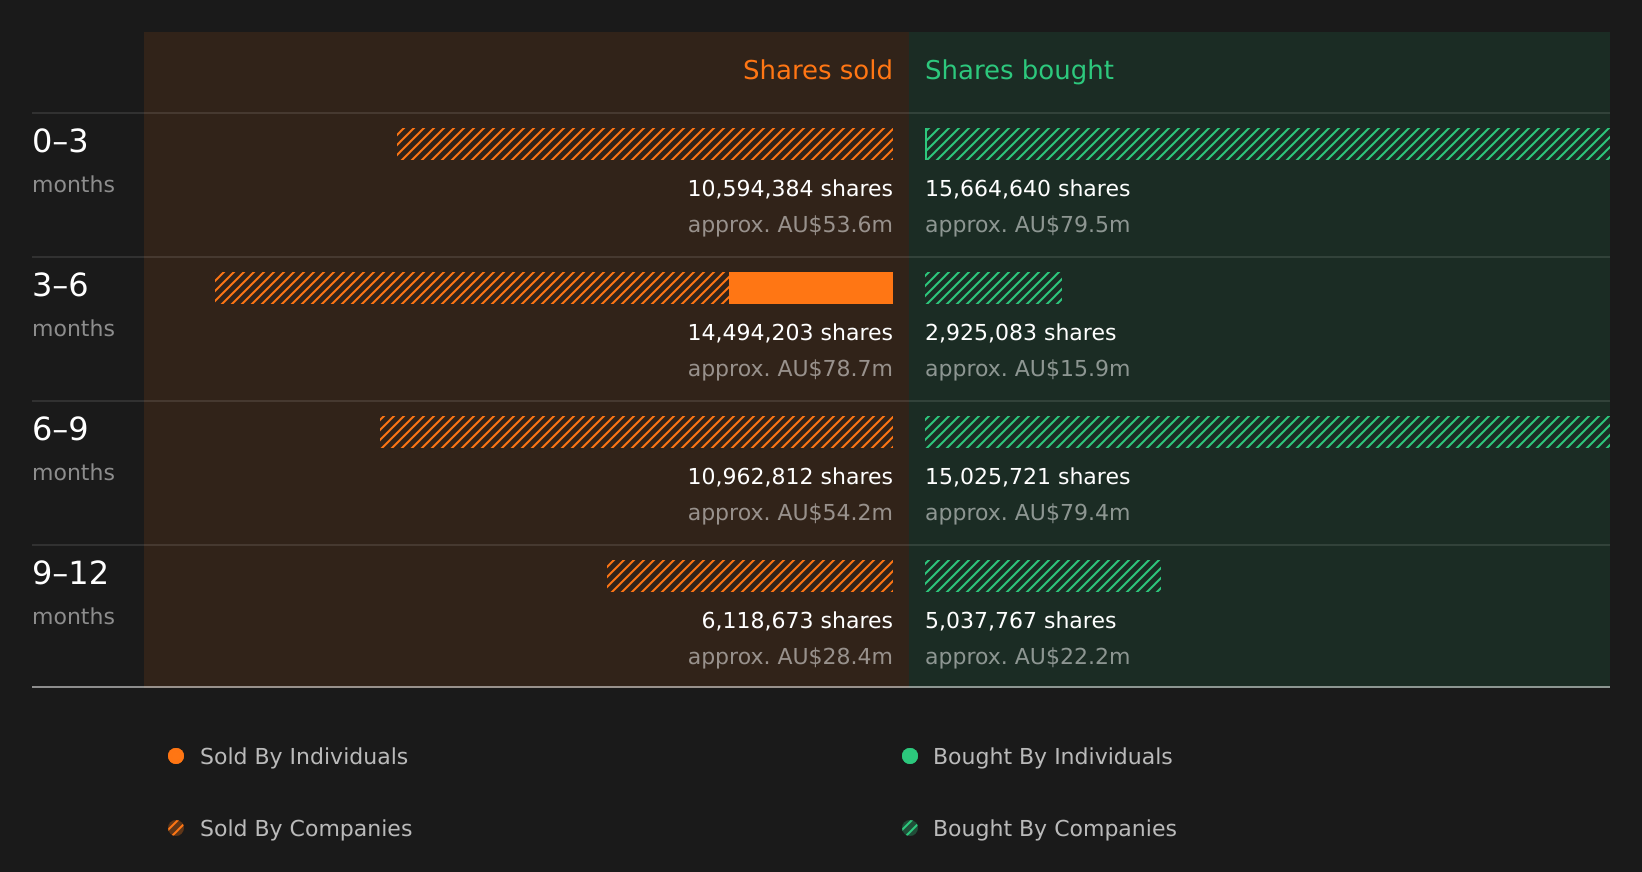The image size is (1642, 872).
Task: Click the approx. AU$79.5m text
Action: pos(1027,225)
